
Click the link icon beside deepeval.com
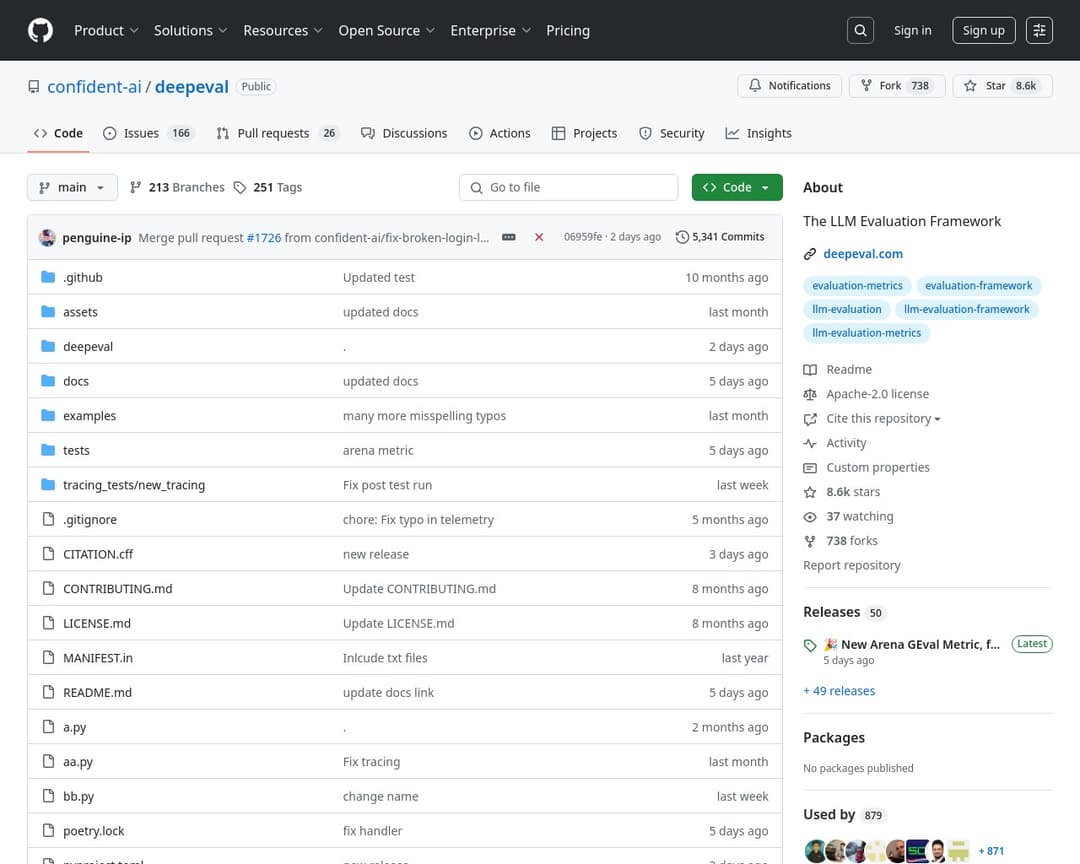click(x=810, y=254)
